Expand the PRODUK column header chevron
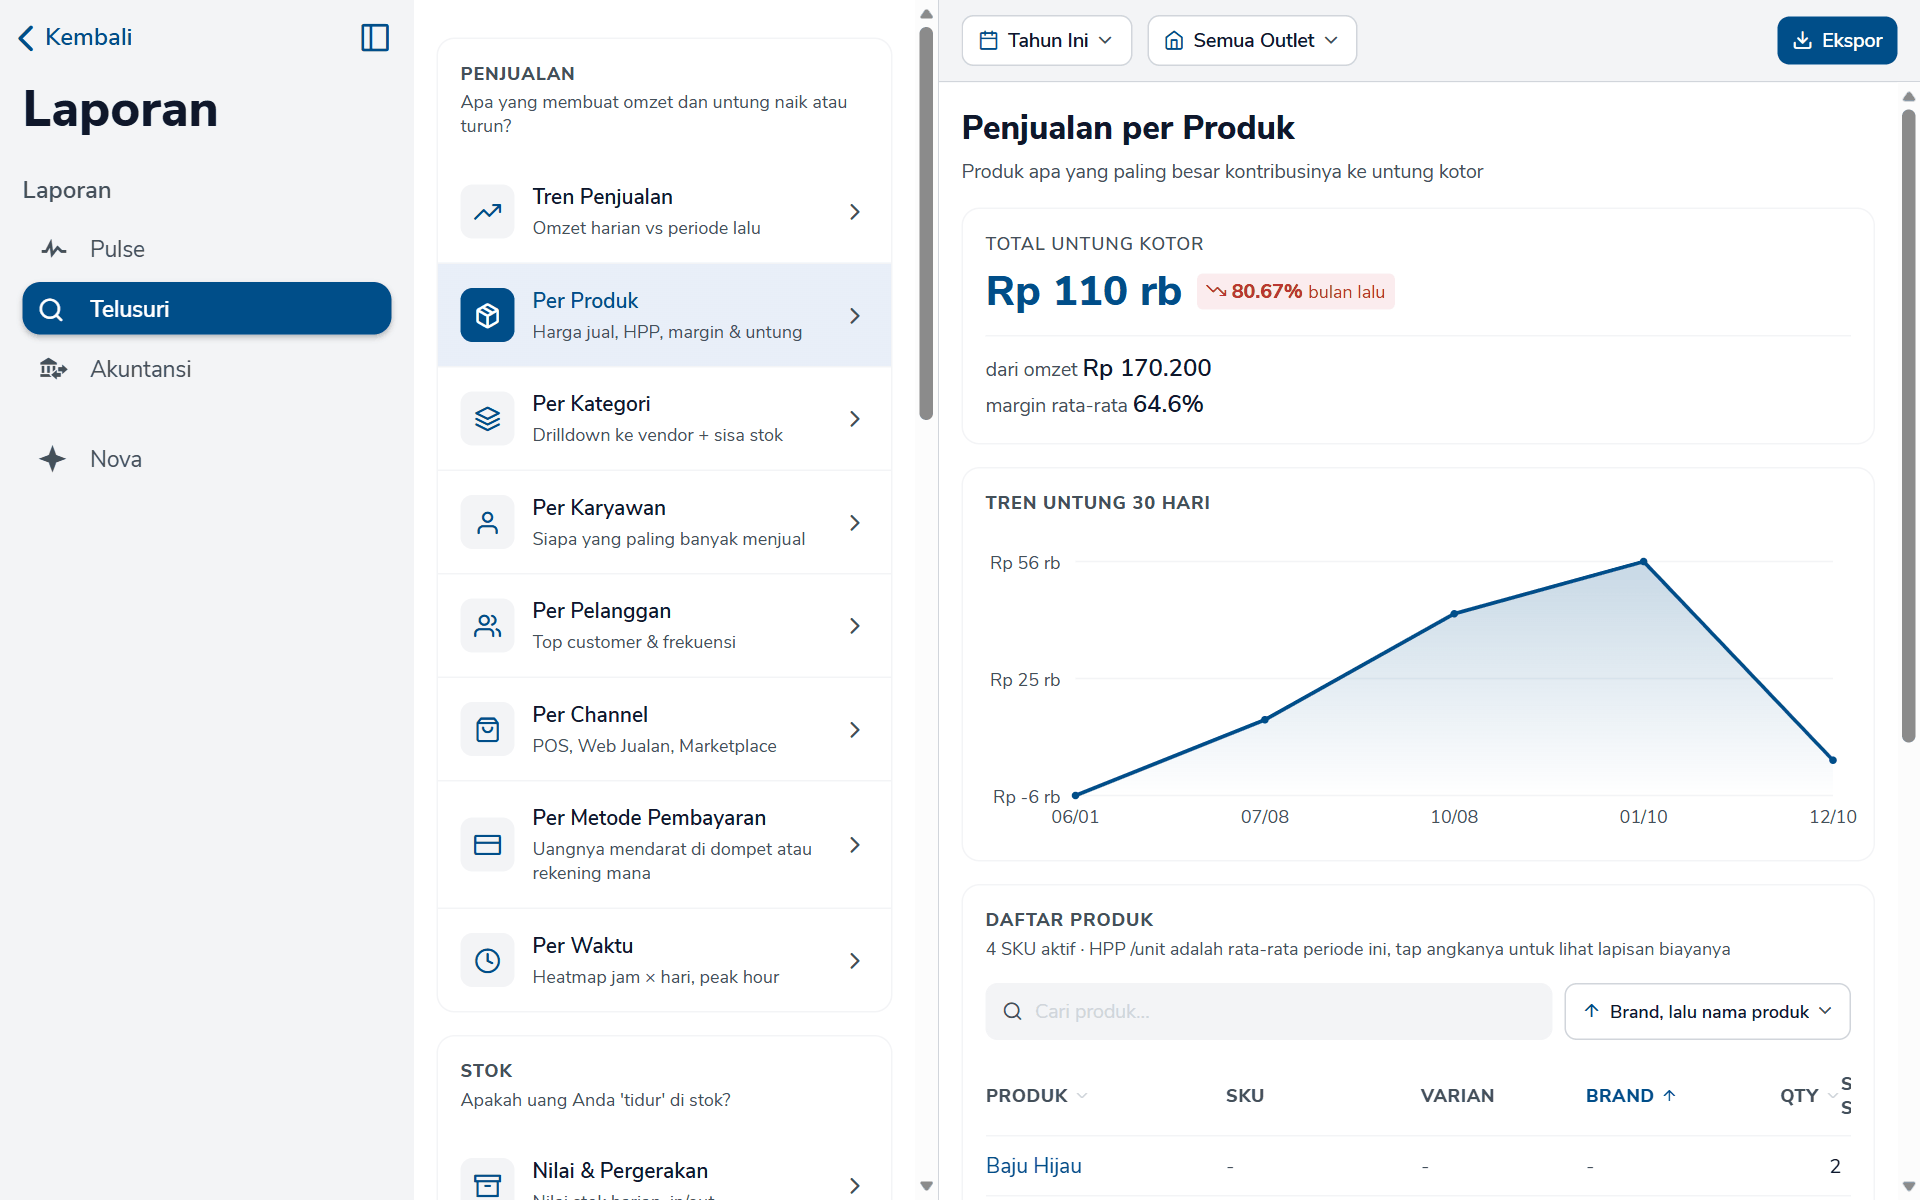Viewport: 1920px width, 1200px height. point(1082,1096)
